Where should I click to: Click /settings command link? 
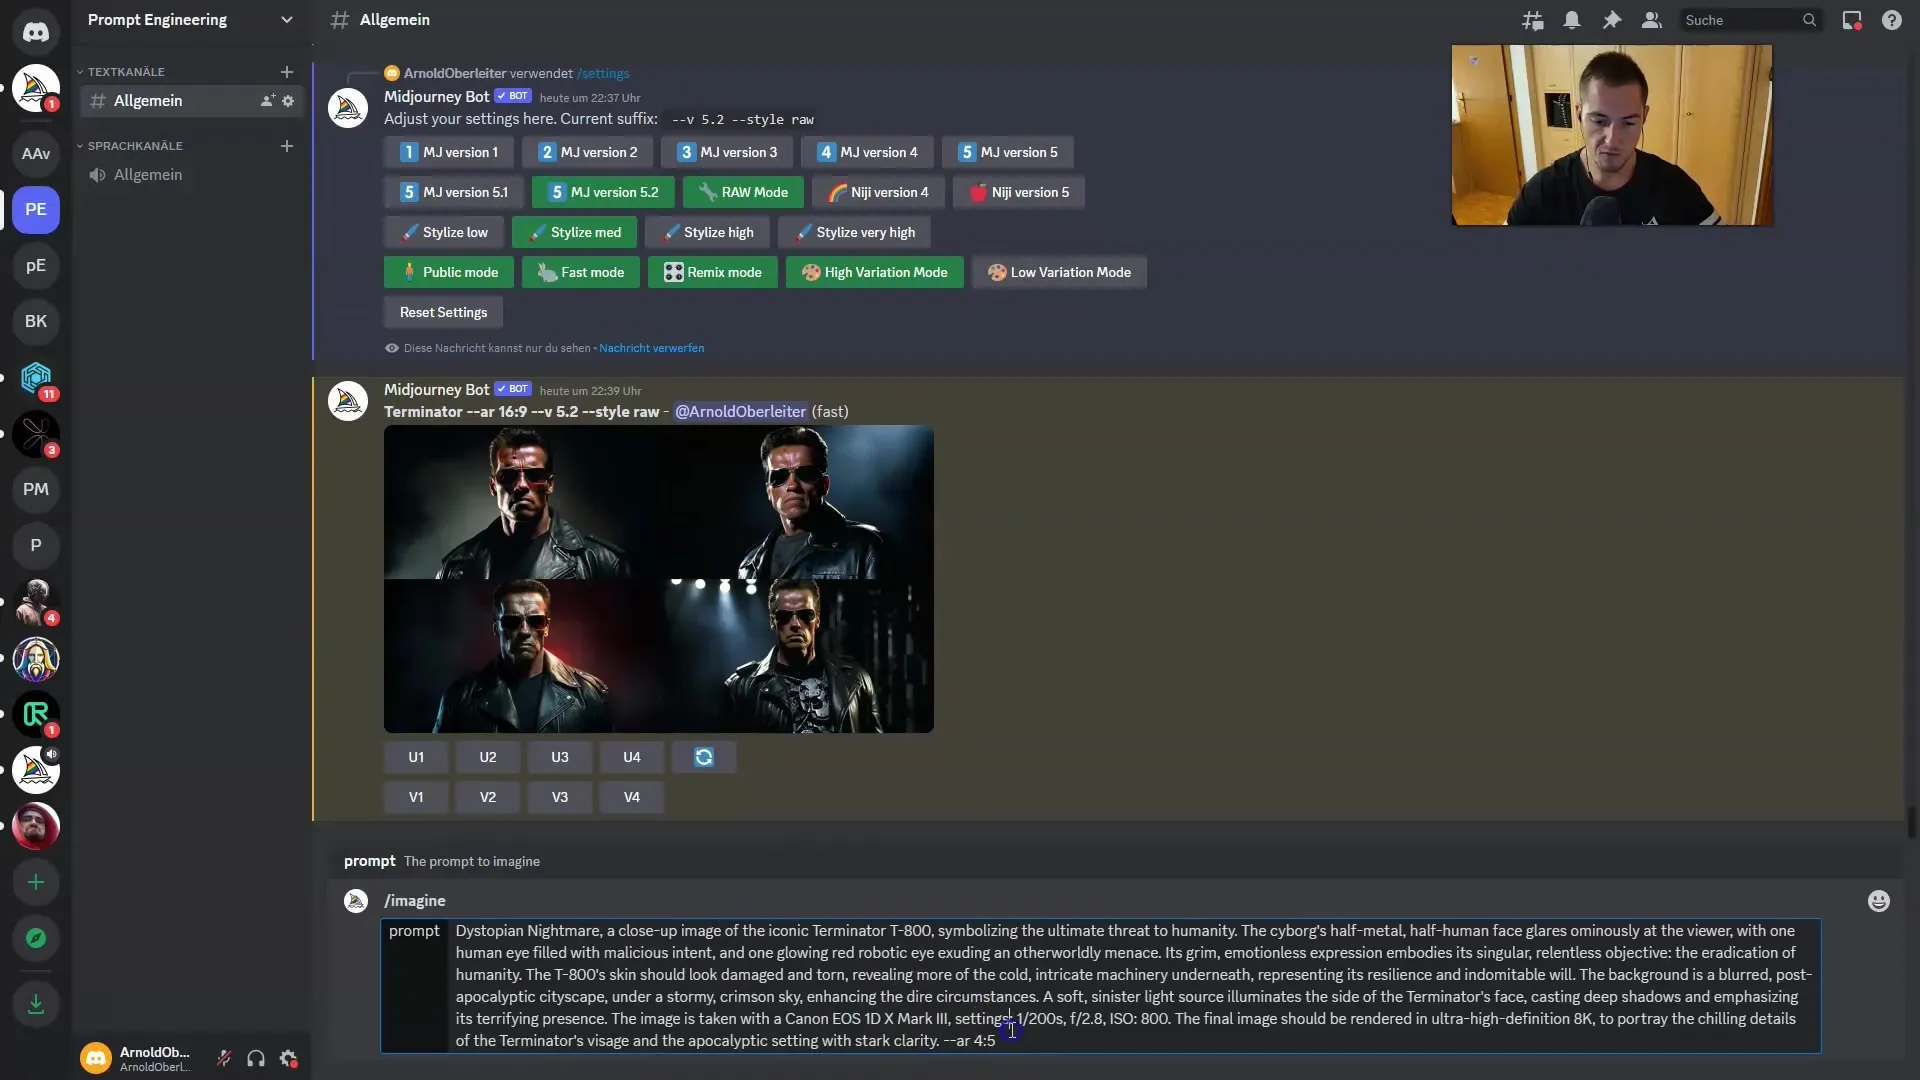pos(603,73)
